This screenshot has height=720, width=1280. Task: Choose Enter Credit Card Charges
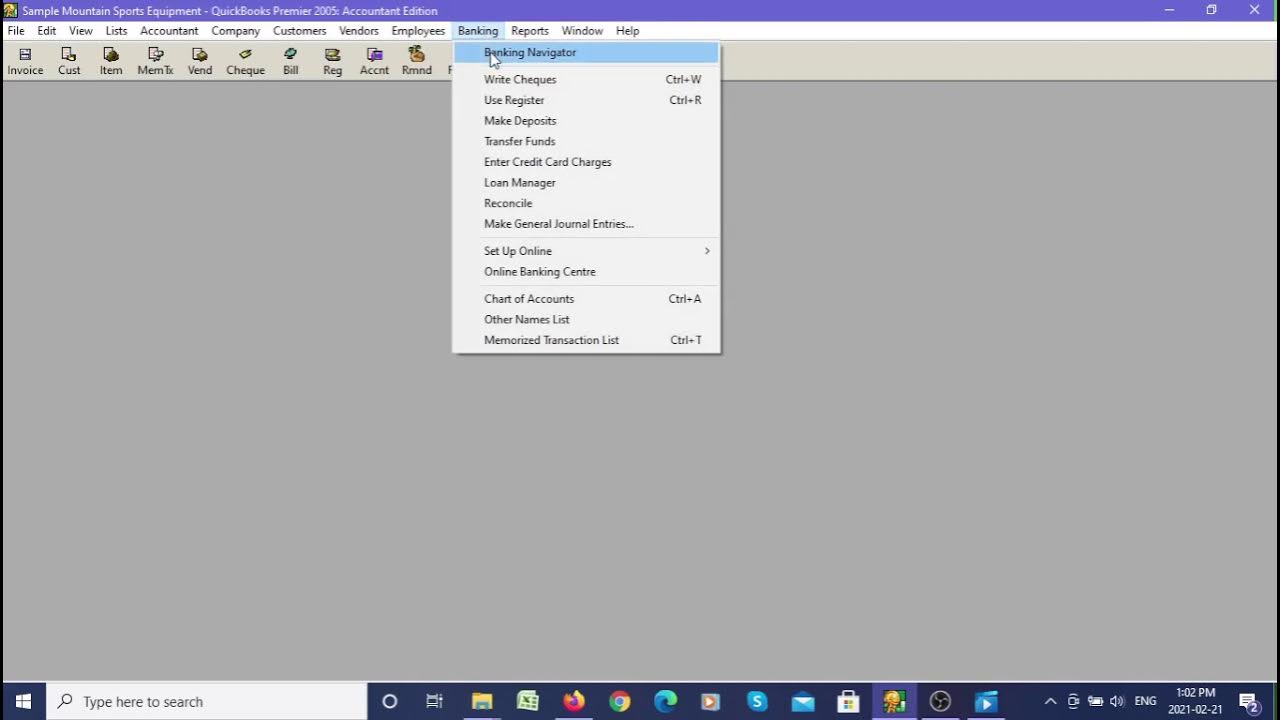(586, 162)
